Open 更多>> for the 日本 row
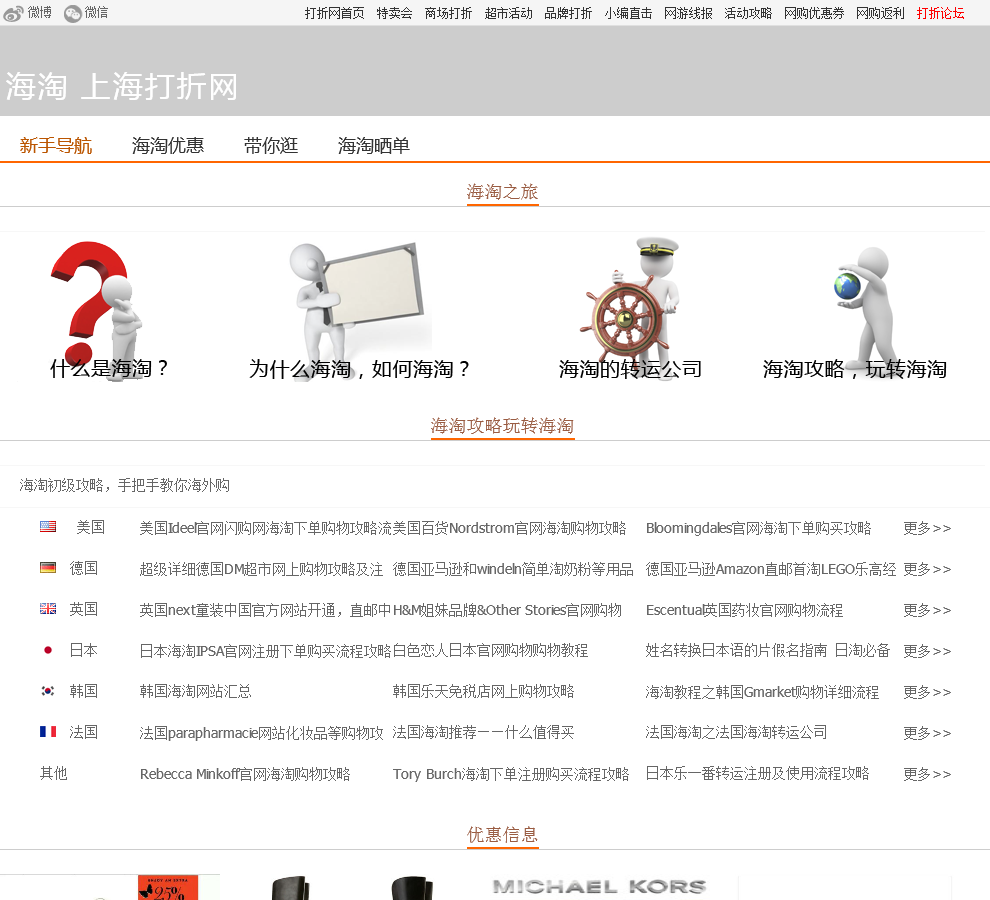Image resolution: width=990 pixels, height=900 pixels. pyautogui.click(x=927, y=651)
